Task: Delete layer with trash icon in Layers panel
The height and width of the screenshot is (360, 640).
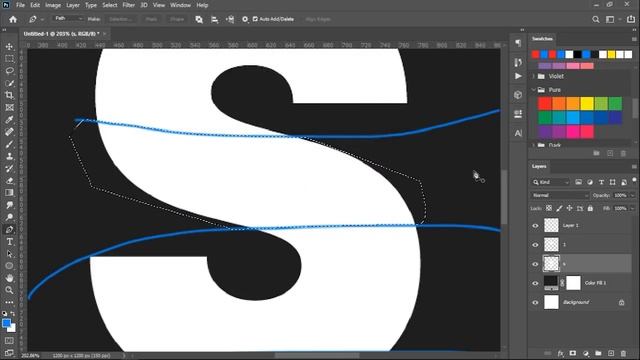Action: [x=623, y=353]
